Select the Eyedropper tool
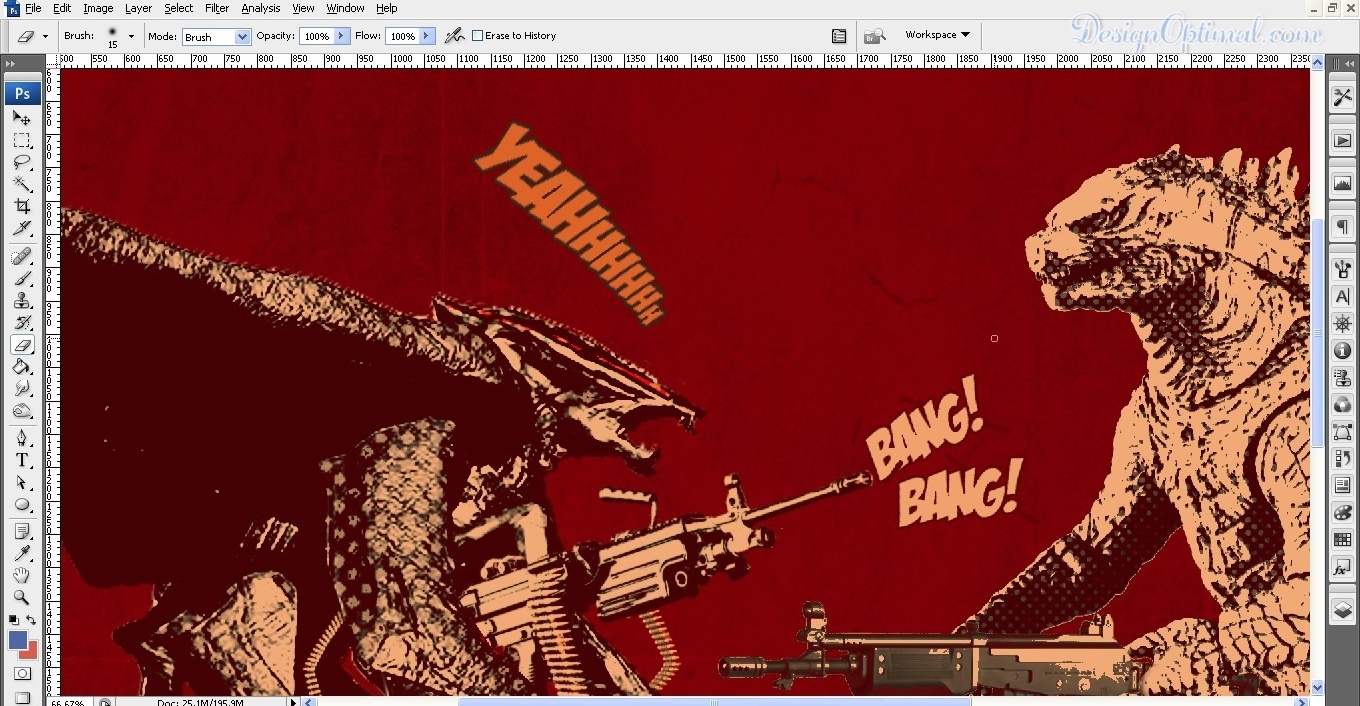 point(22,553)
